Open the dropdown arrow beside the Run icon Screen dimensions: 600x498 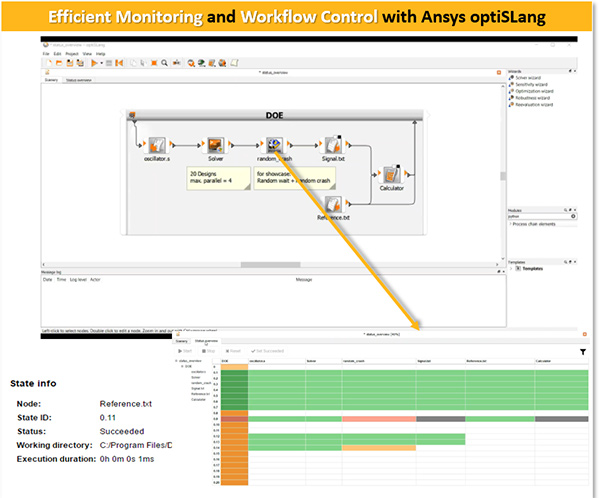(101, 63)
